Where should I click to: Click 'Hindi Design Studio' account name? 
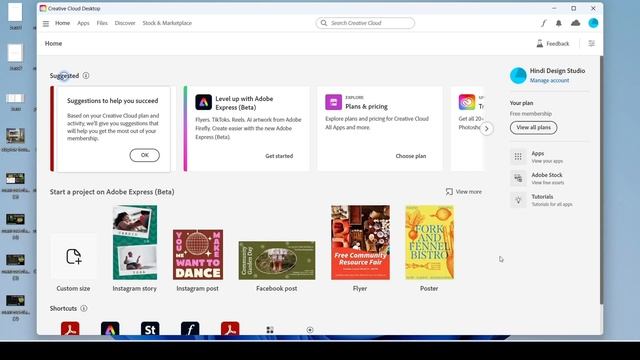557,71
